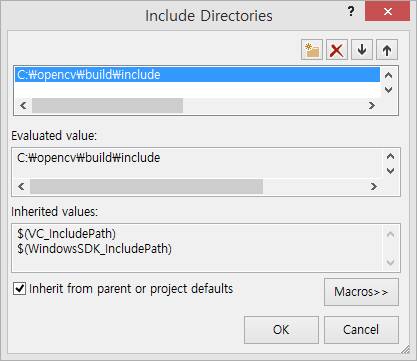This screenshot has width=417, height=361.
Task: Open the dialog help question mark
Action: click(x=351, y=12)
